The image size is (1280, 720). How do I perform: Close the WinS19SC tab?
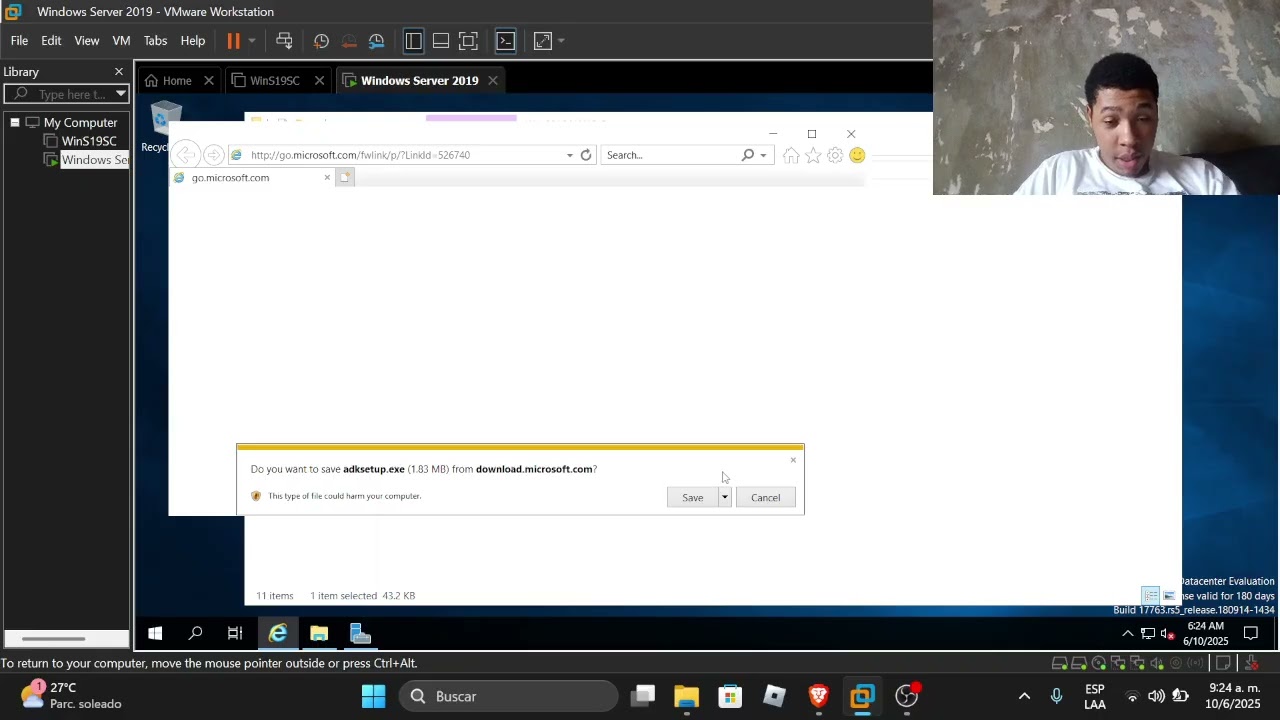pos(319,81)
